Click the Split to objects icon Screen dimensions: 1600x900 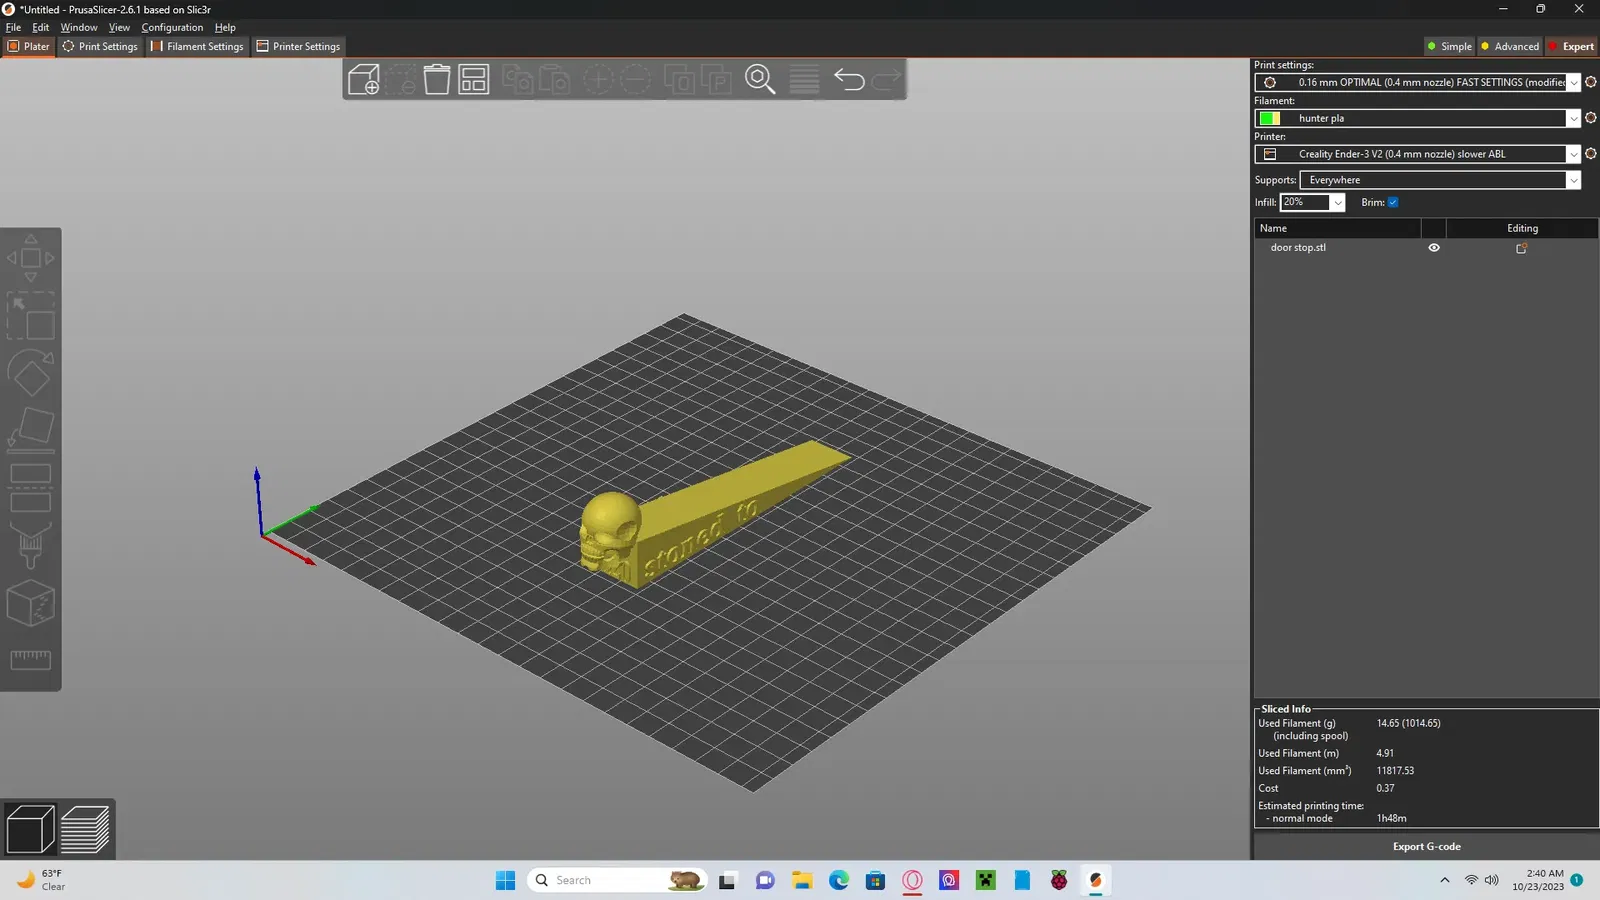680,79
